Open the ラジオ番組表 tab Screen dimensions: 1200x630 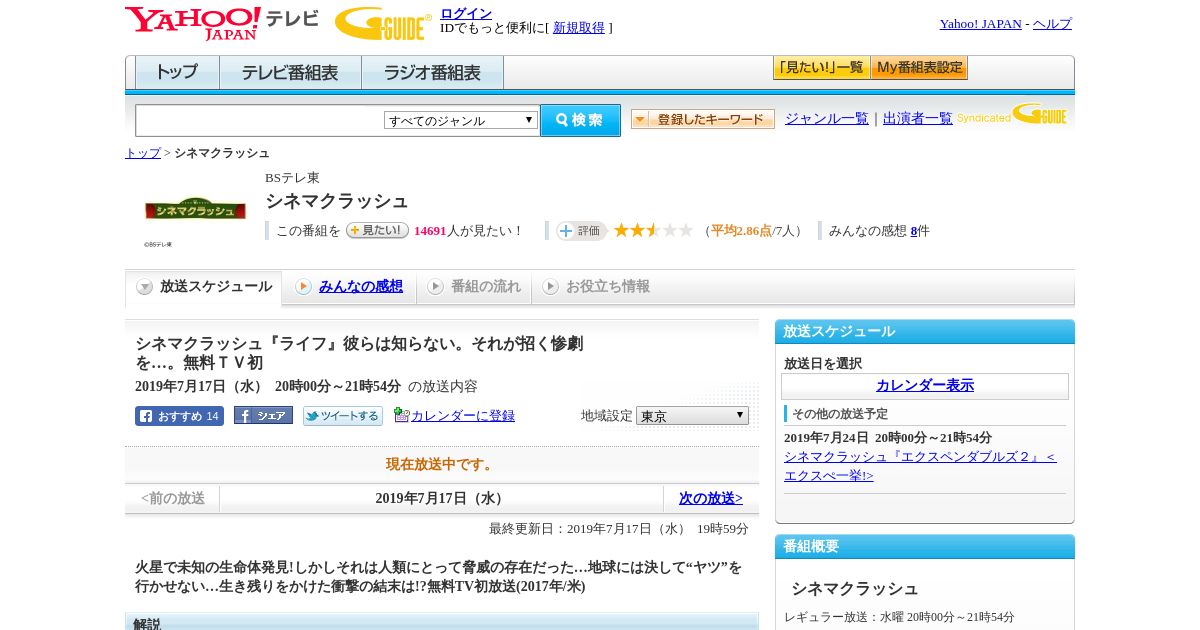coord(432,73)
